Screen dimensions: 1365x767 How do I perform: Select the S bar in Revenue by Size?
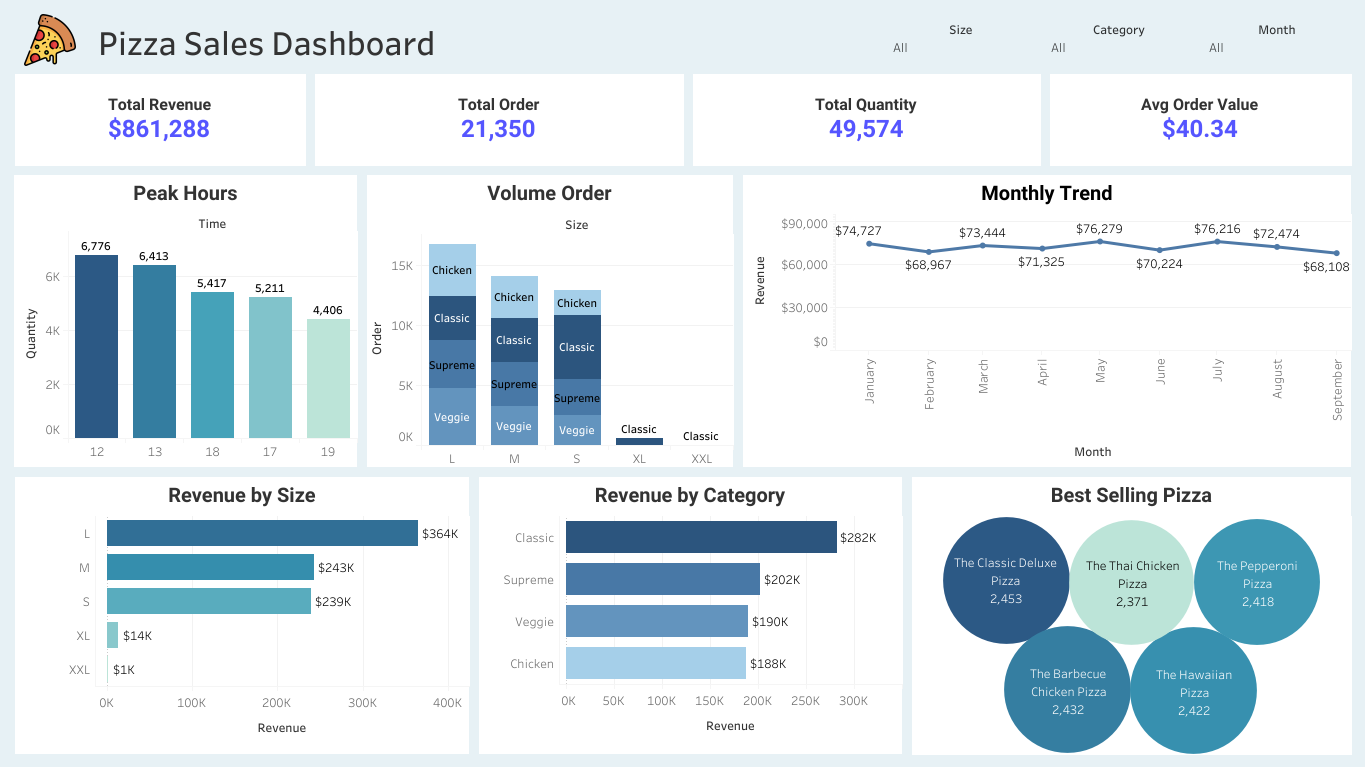coord(209,601)
